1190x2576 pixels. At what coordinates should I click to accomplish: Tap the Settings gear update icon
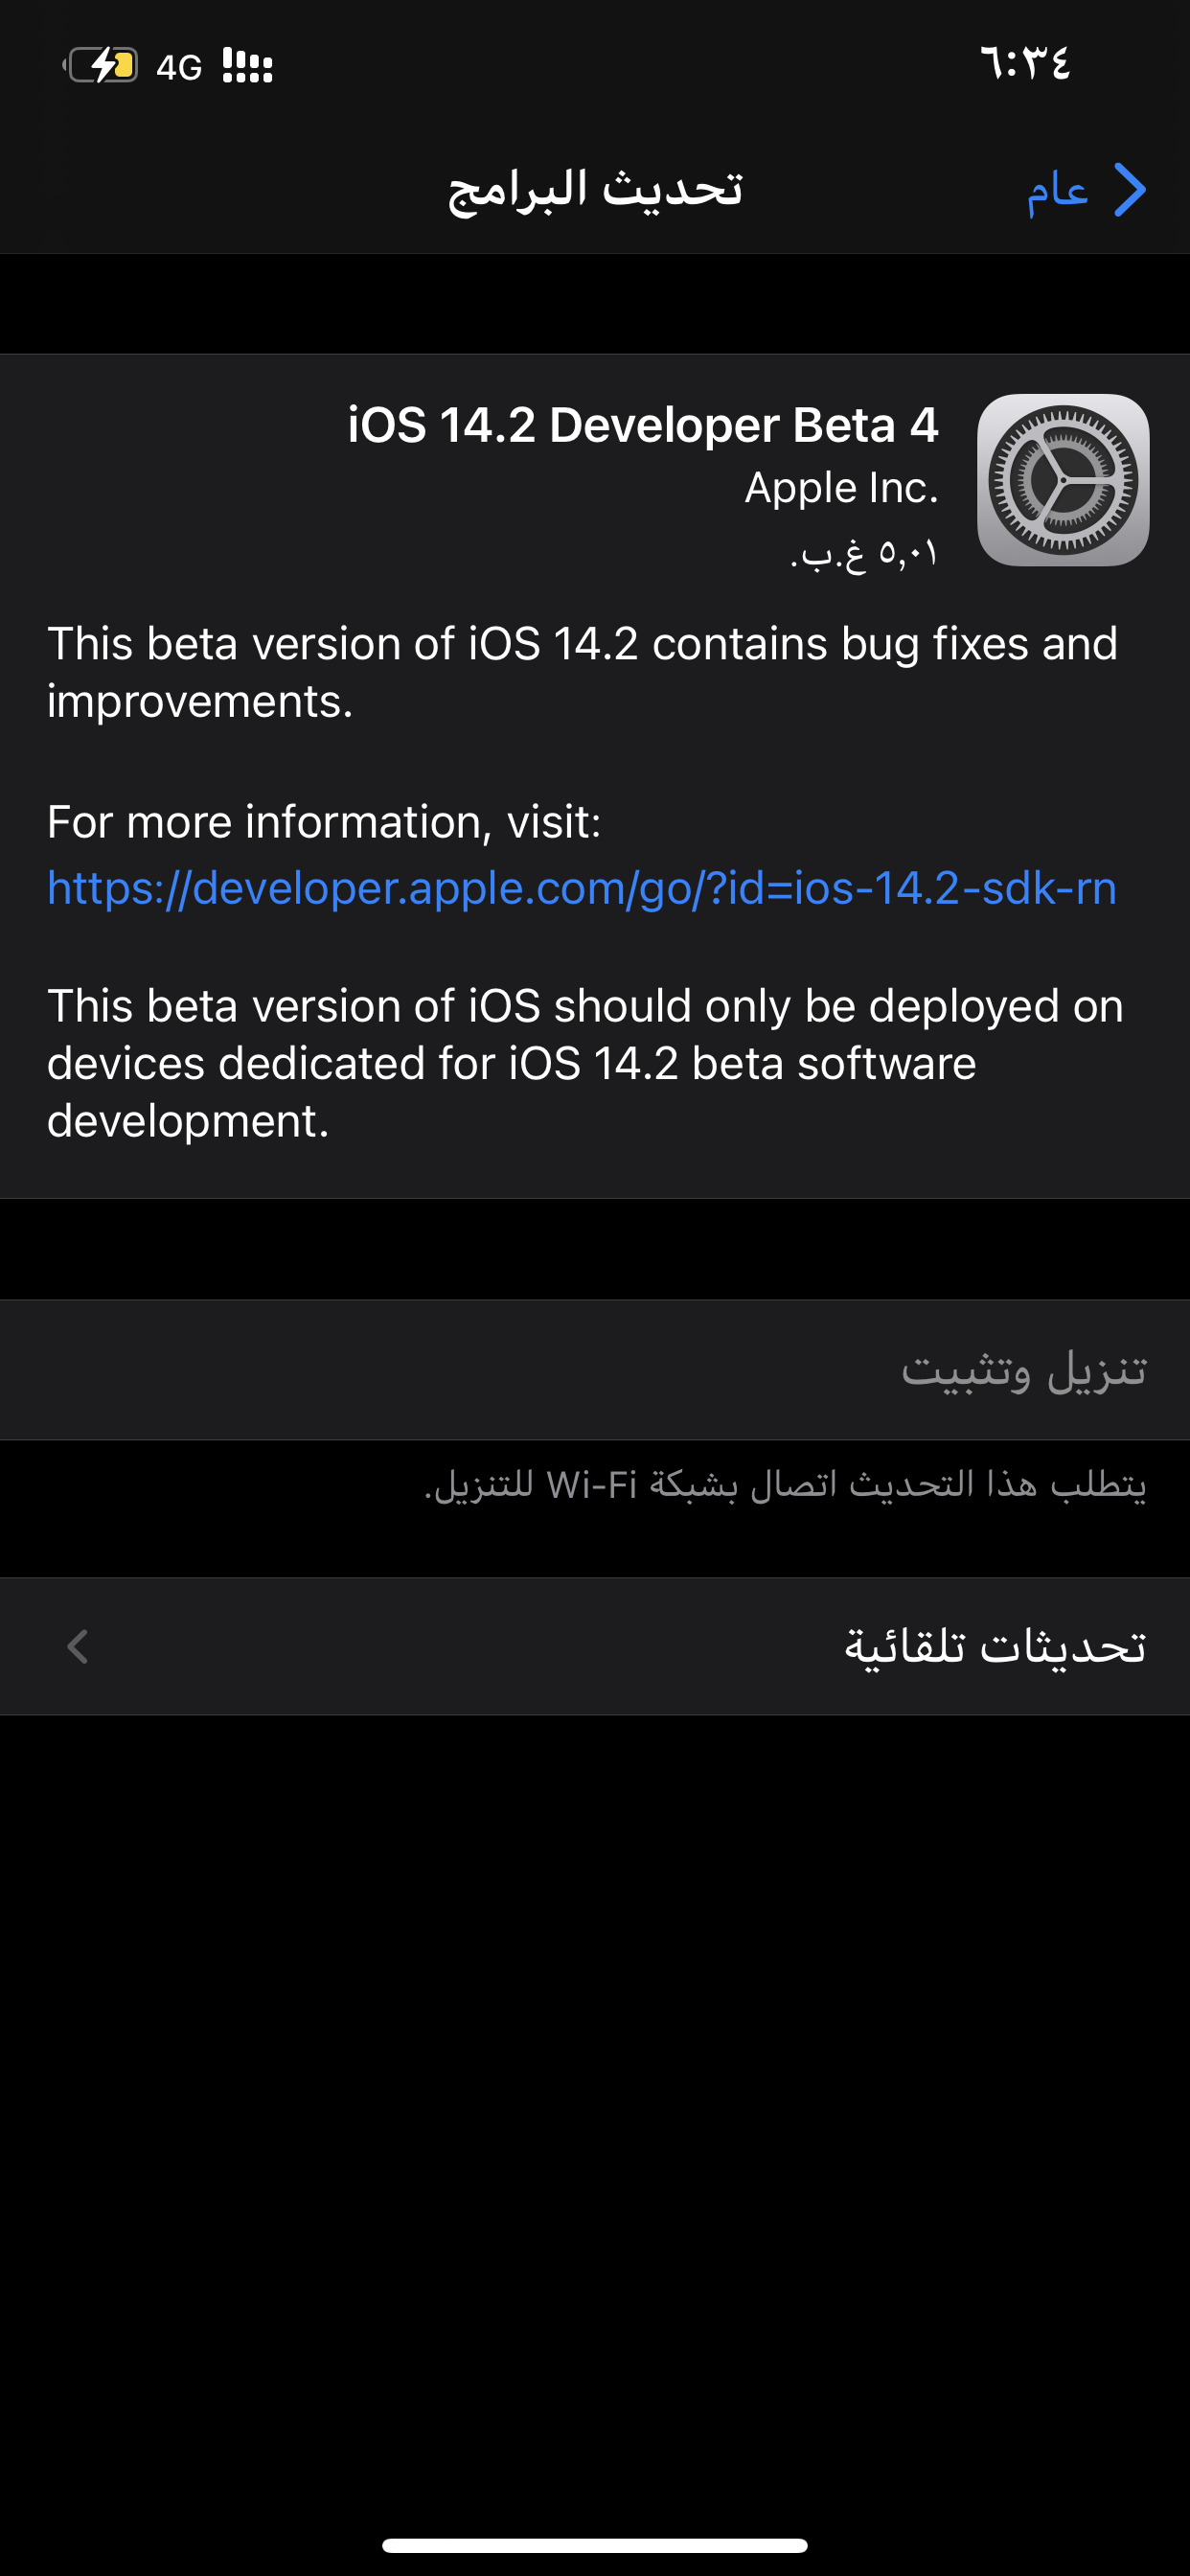(1063, 480)
